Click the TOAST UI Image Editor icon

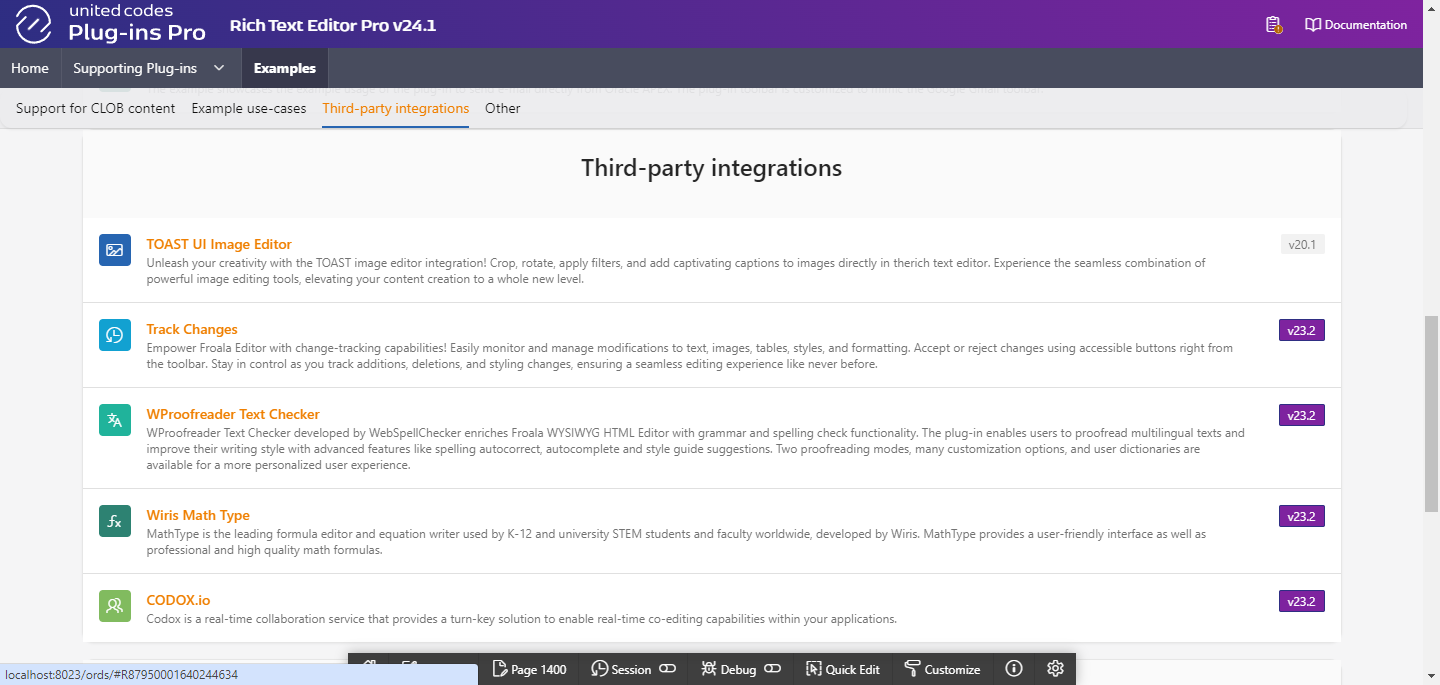(x=115, y=250)
